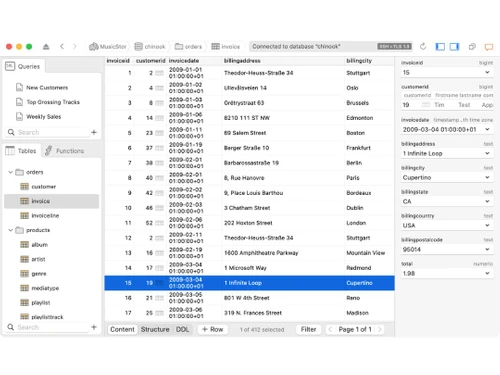Image resolution: width=500 pixels, height=375 pixels.
Task: Click foreign key icon in Boston row
Action: coord(159,133)
